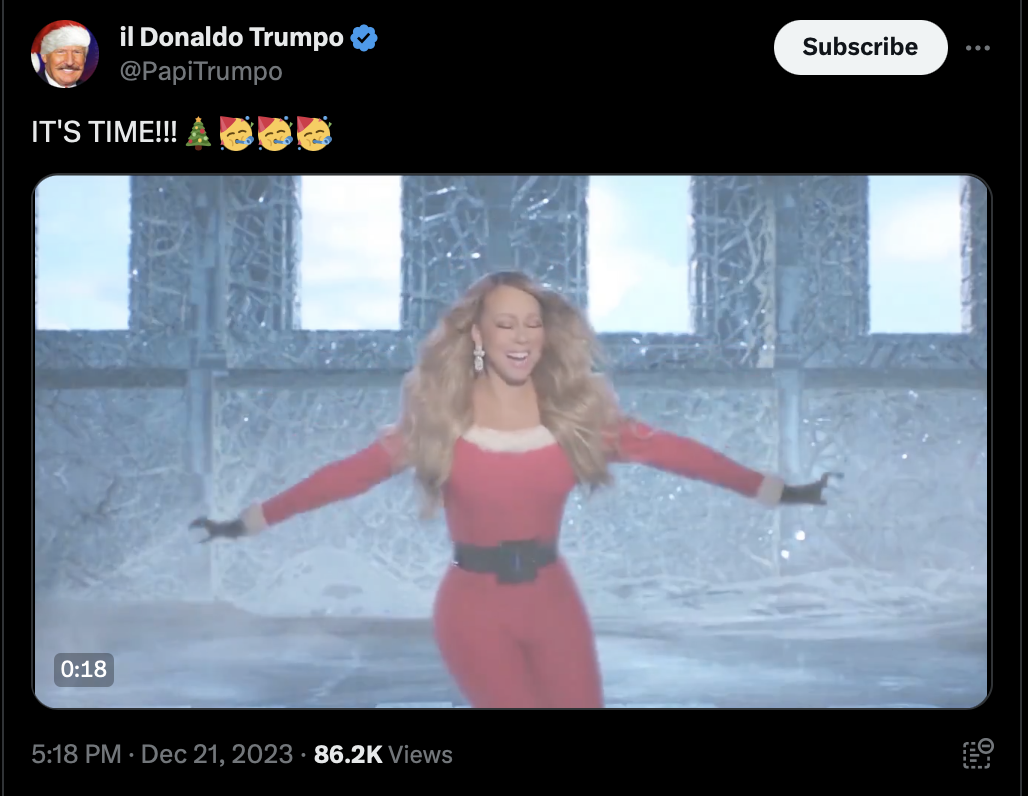Image resolution: width=1028 pixels, height=796 pixels.
Task: Open the Santa-hat profile avatar
Action: [x=65, y=54]
